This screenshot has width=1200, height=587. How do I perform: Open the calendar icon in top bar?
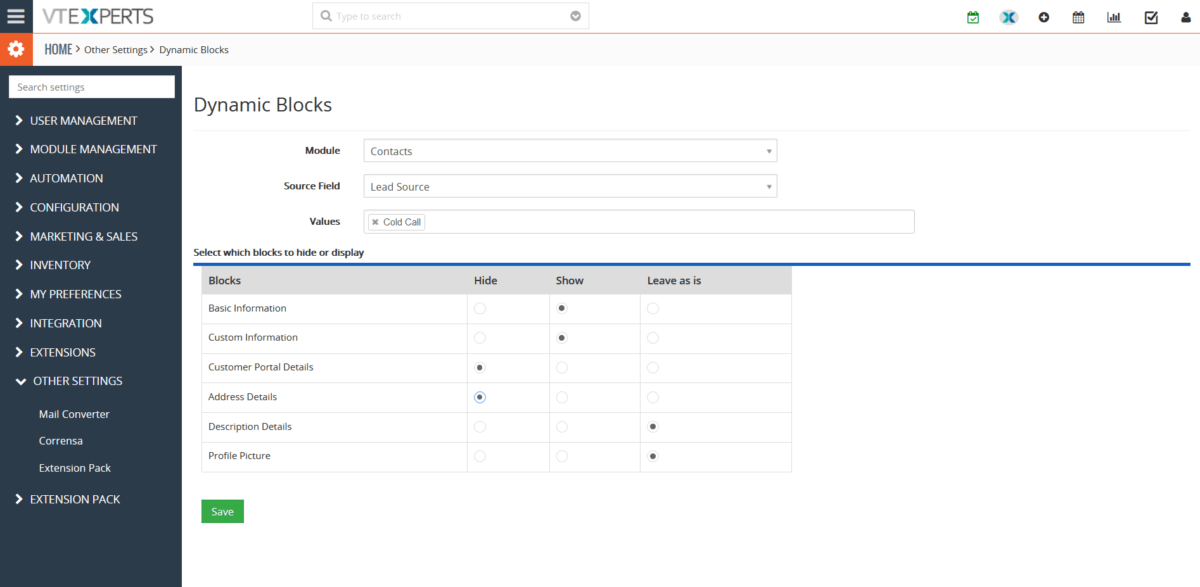pos(1078,17)
